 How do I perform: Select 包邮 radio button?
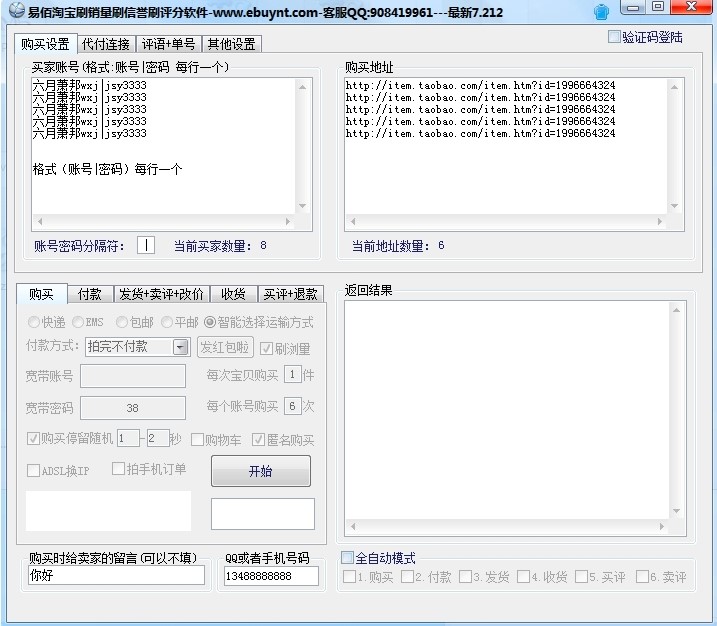pyautogui.click(x=121, y=322)
